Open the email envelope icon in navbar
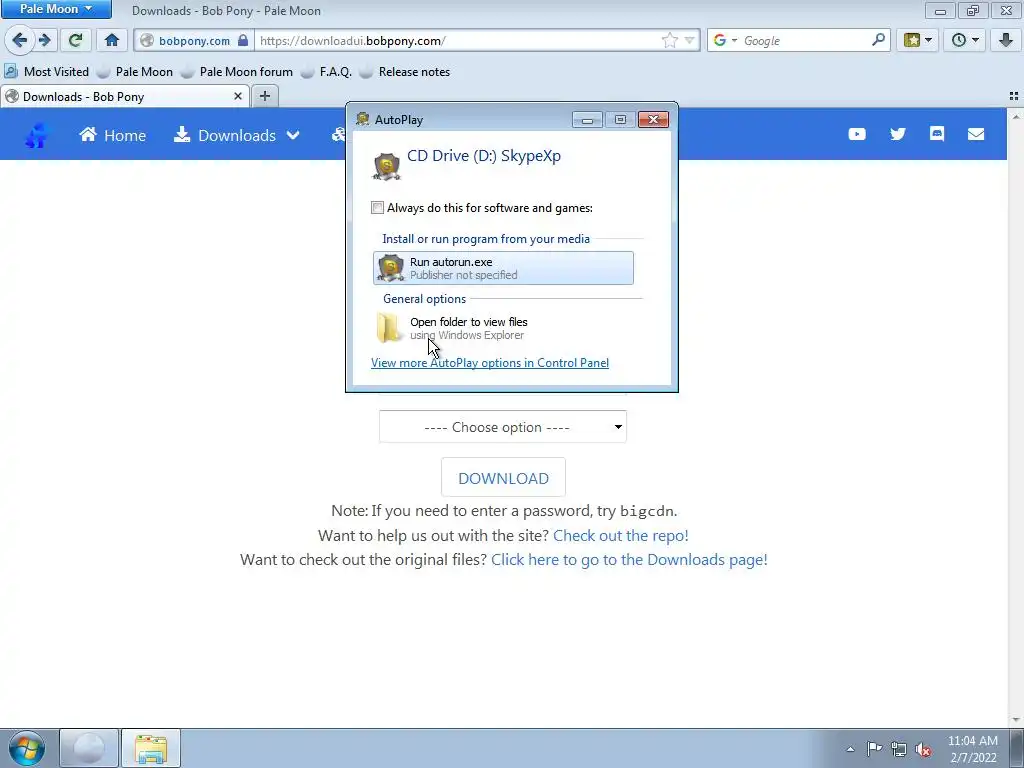1024x768 pixels. (x=976, y=134)
